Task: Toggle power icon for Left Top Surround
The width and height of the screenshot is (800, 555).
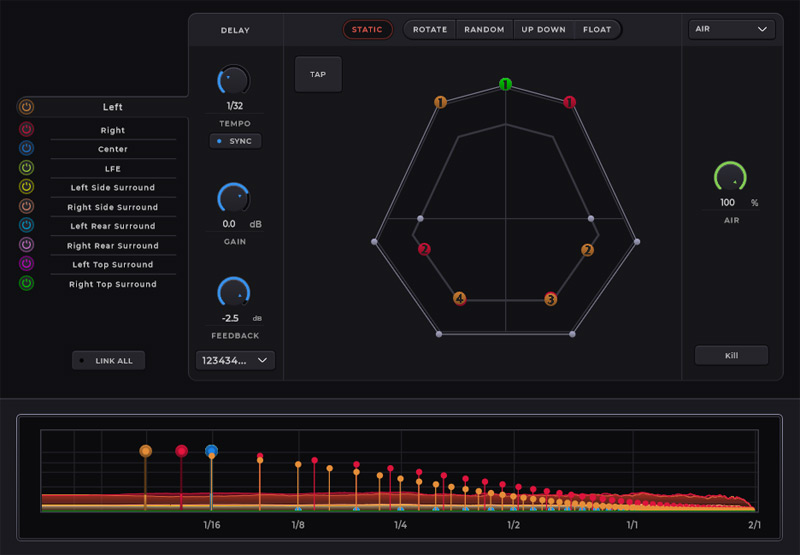Action: (x=26, y=264)
